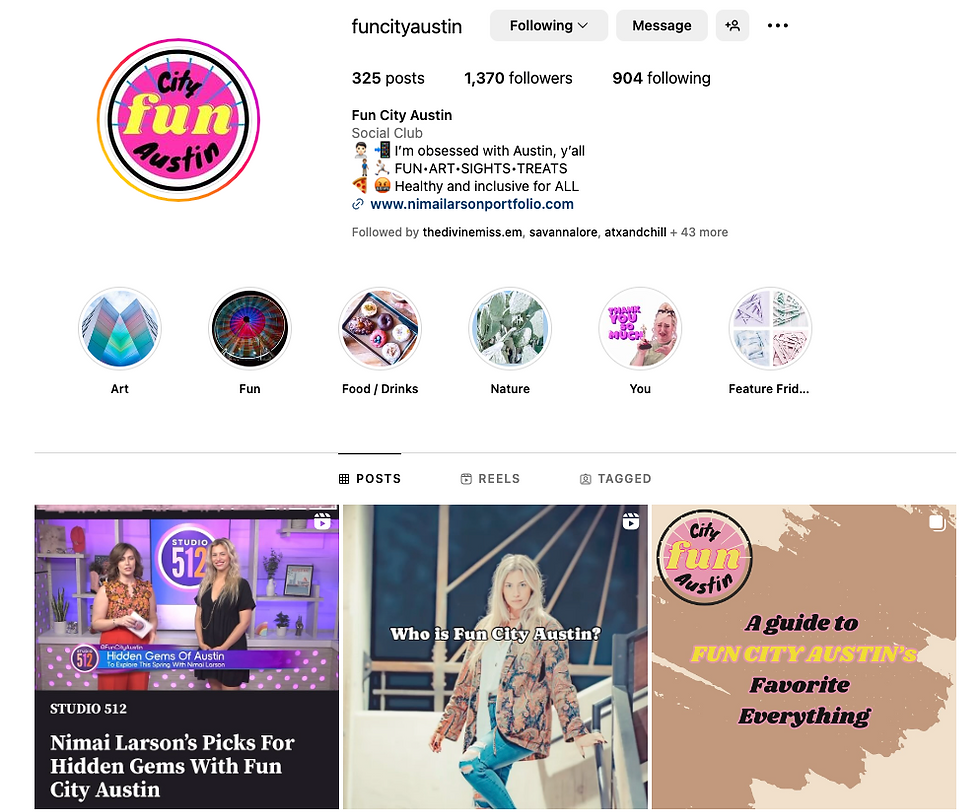Image resolution: width=980 pixels, height=812 pixels.
Task: Click the add similar accounts icon button
Action: 732,26
